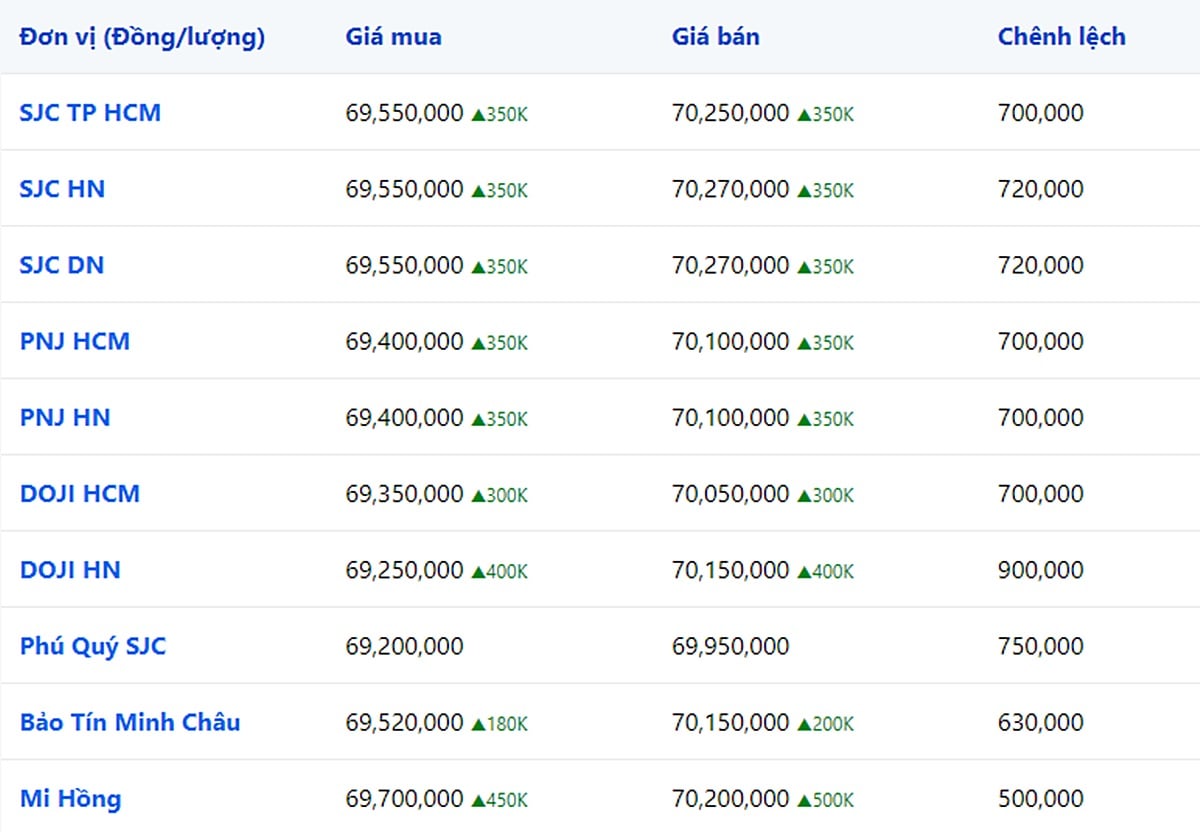Viewport: 1200px width, 832px height.
Task: Select SJC HN buying price 69,550,000
Action: tap(405, 189)
